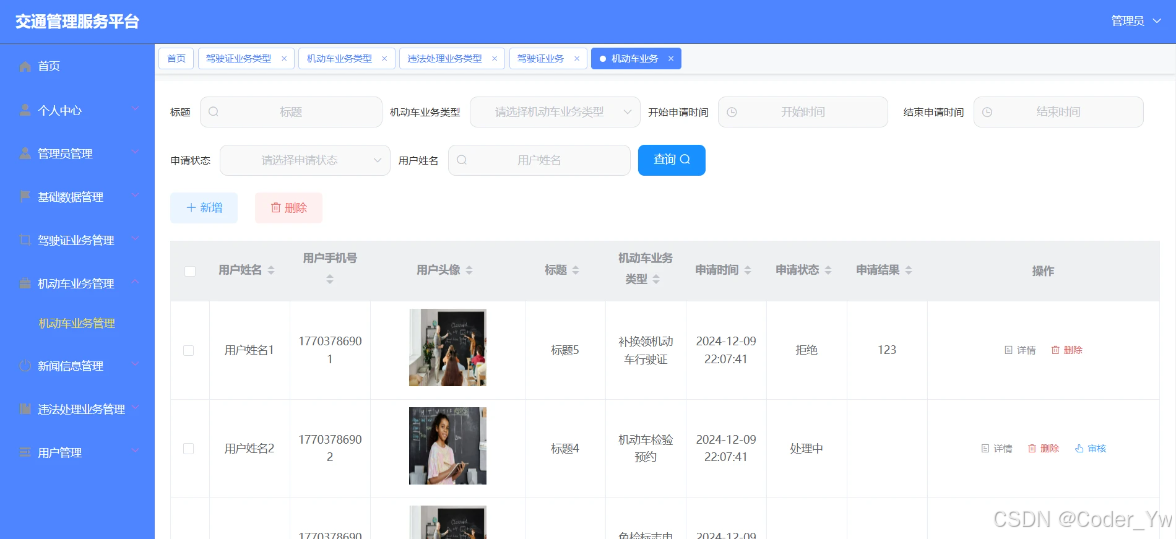Screen dimensions: 1176x539
Task: Expand the 新闻信息管理 sidebar menu
Action: pos(135,364)
